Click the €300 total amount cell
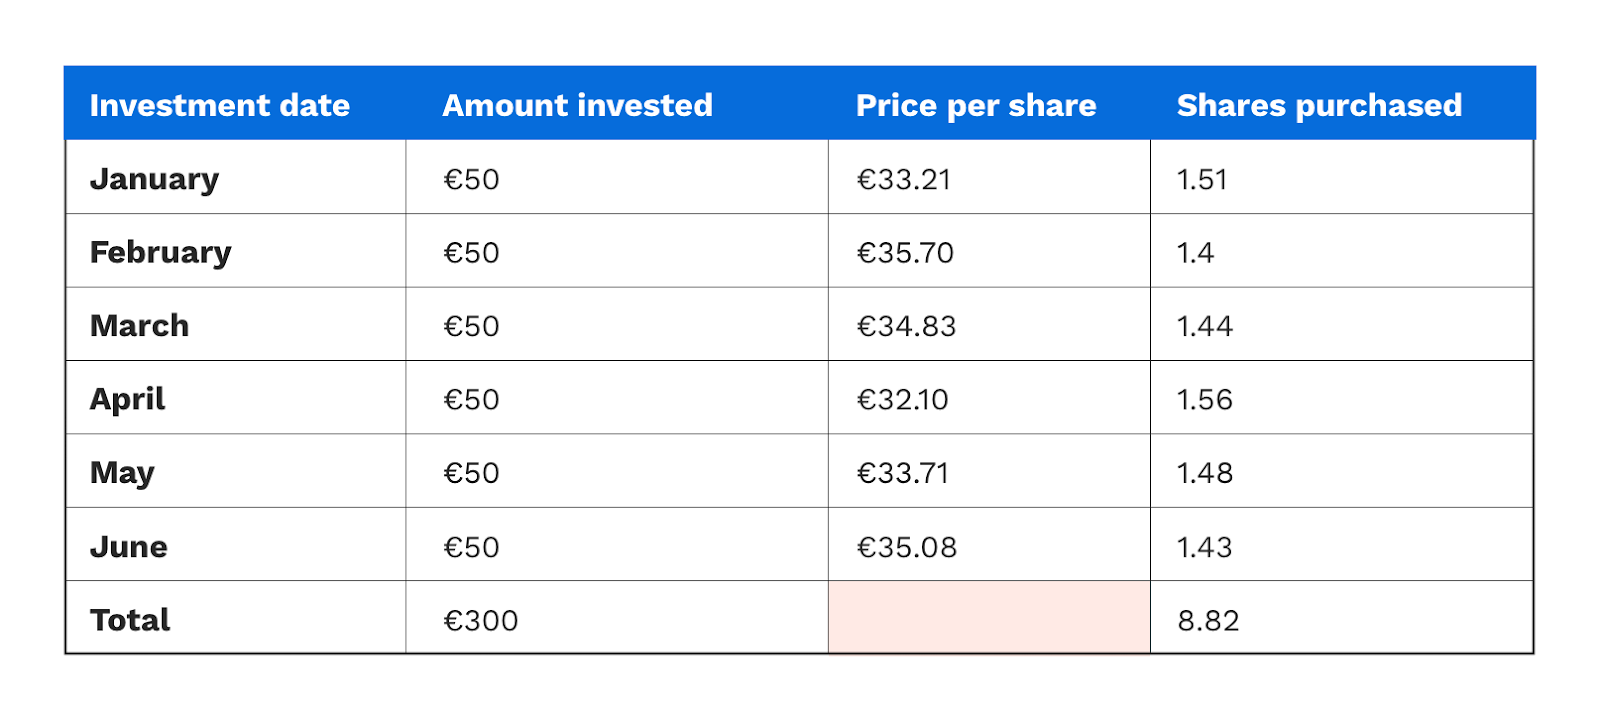 [x=480, y=621]
